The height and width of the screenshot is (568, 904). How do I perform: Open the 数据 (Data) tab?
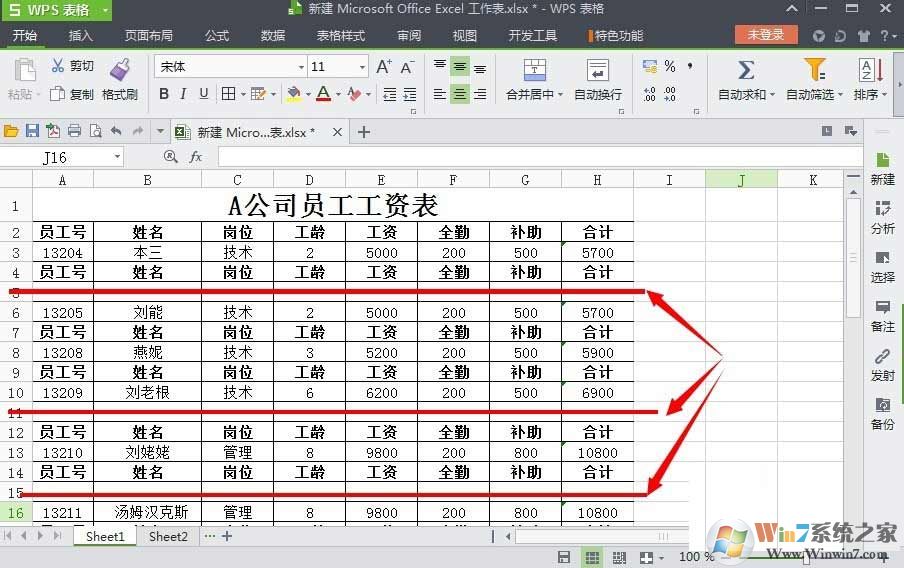tap(273, 36)
